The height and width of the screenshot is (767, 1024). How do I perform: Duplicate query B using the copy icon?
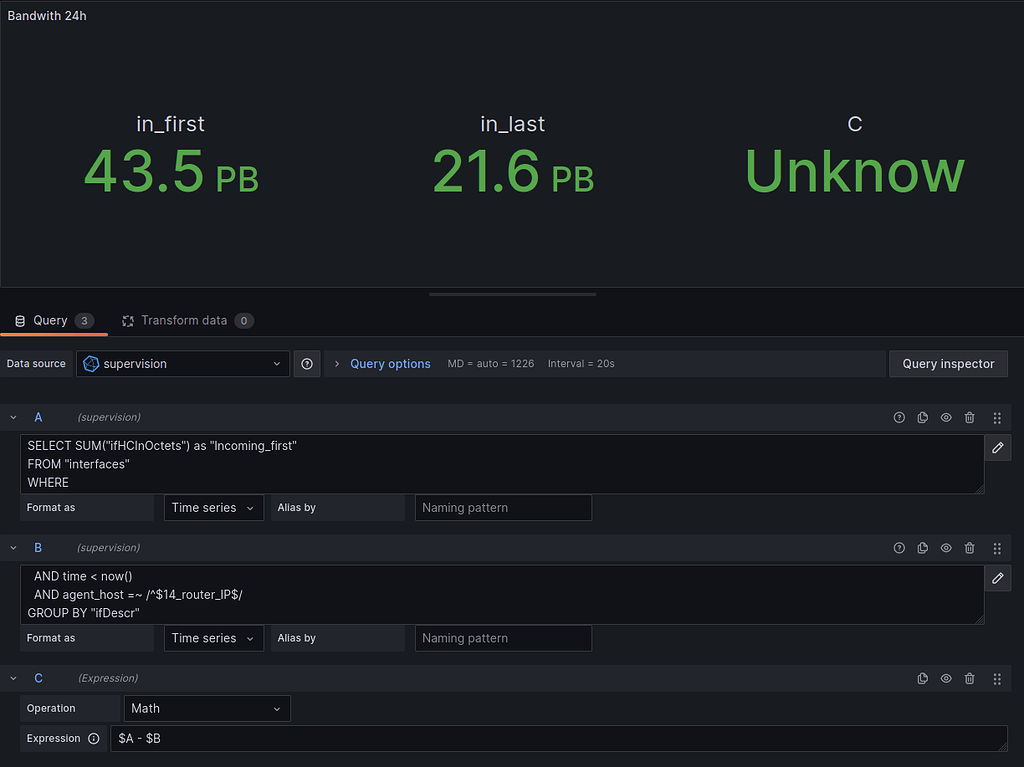[x=922, y=548]
